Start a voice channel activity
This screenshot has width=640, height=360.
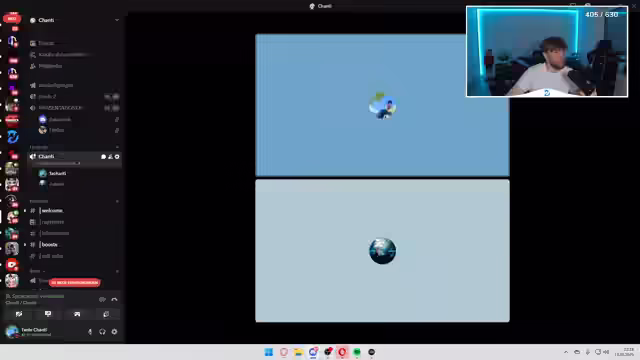pos(77,314)
